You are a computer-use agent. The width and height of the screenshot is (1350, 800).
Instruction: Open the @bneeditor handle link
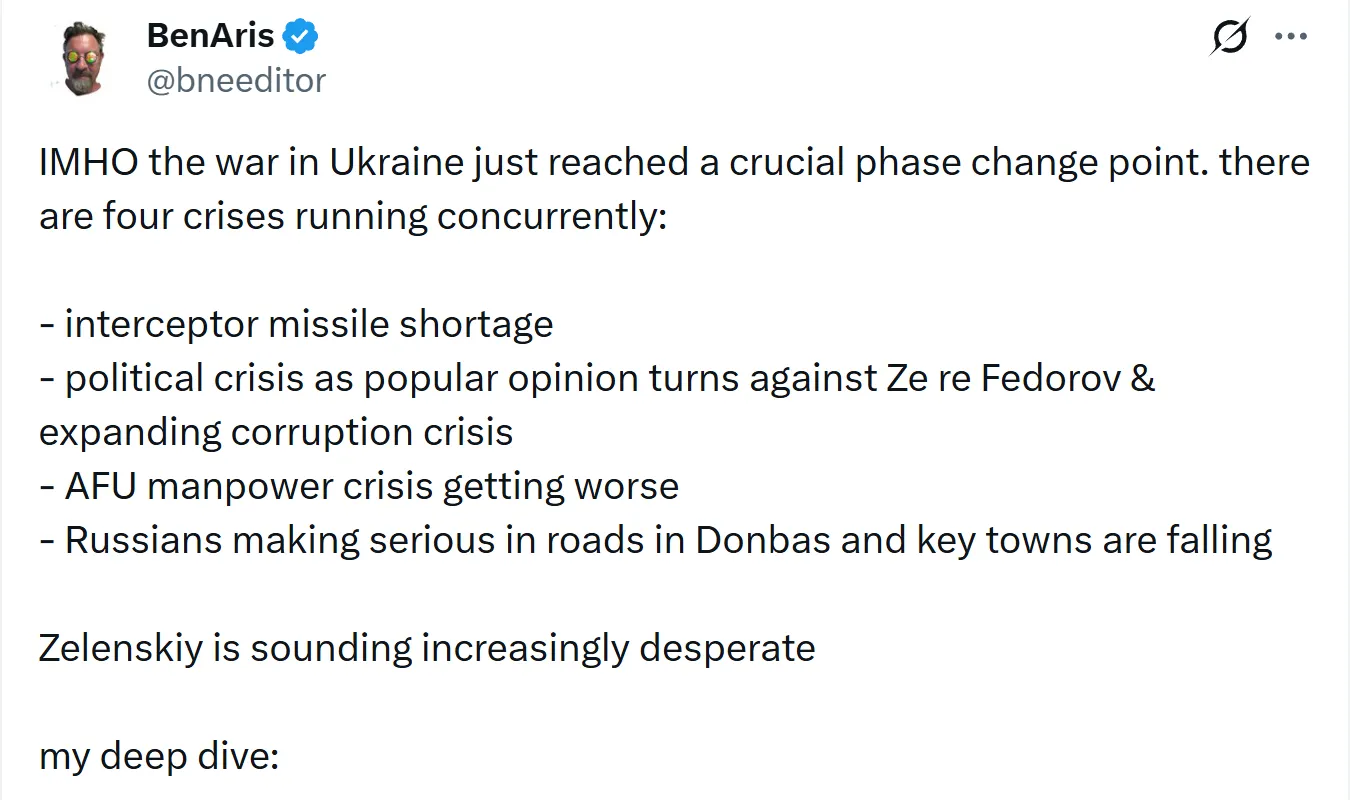click(236, 80)
